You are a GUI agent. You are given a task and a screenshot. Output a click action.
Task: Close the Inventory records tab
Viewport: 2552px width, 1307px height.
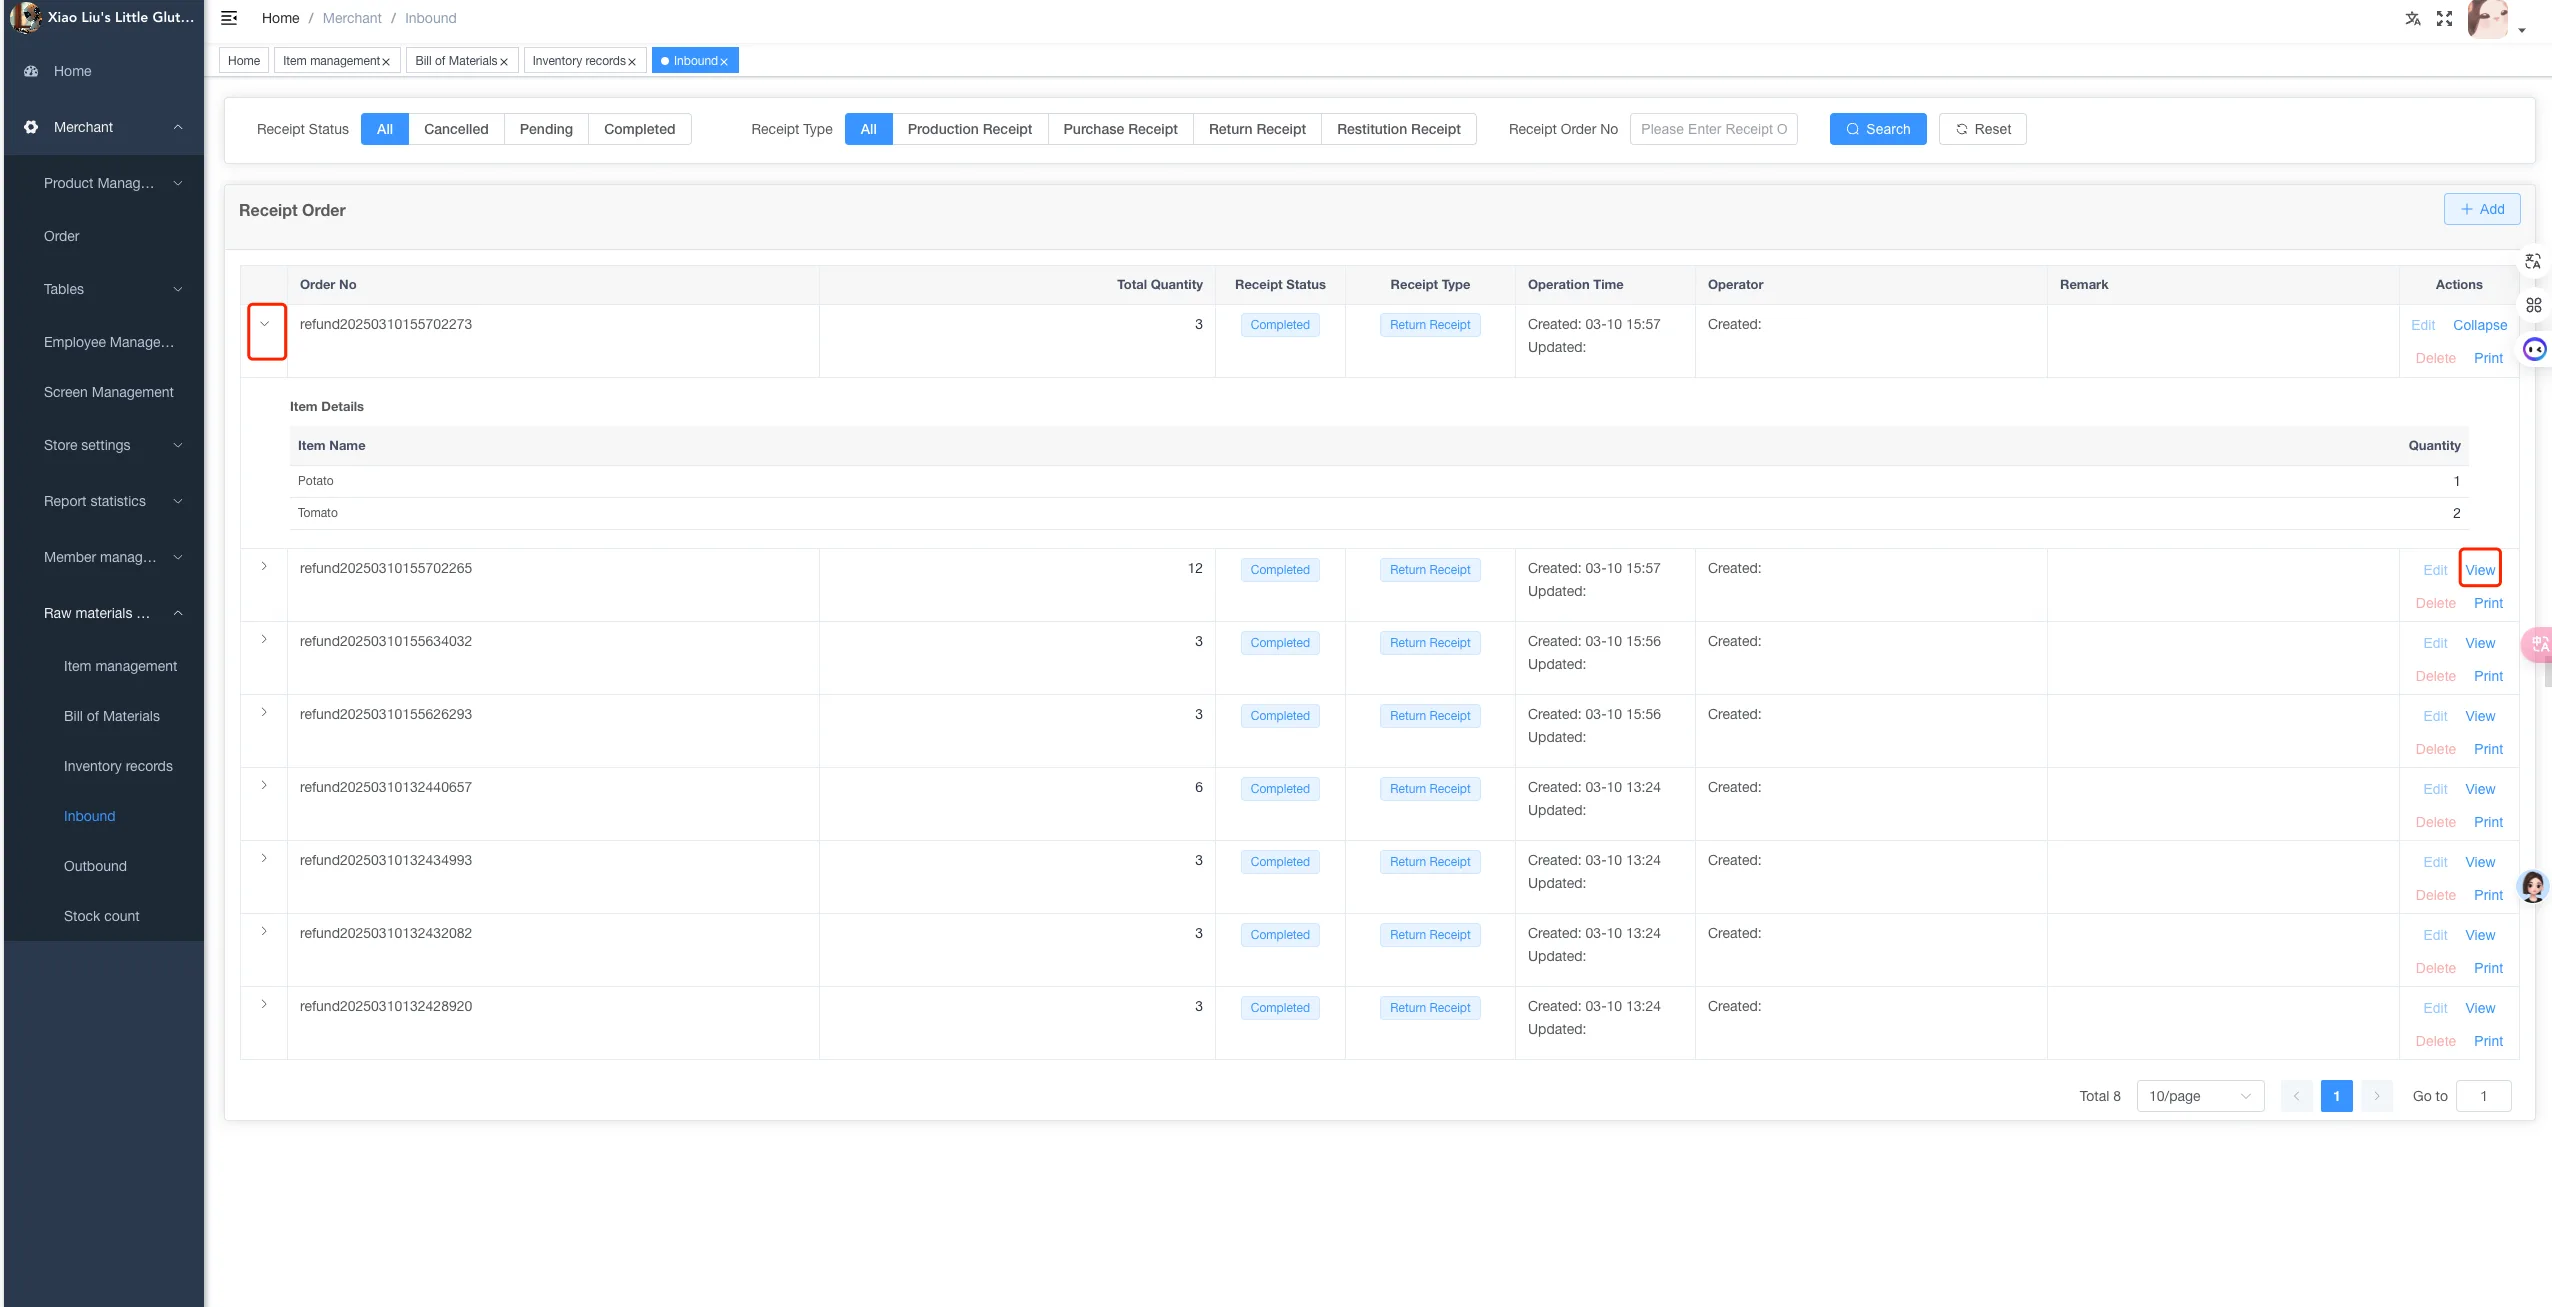[632, 62]
